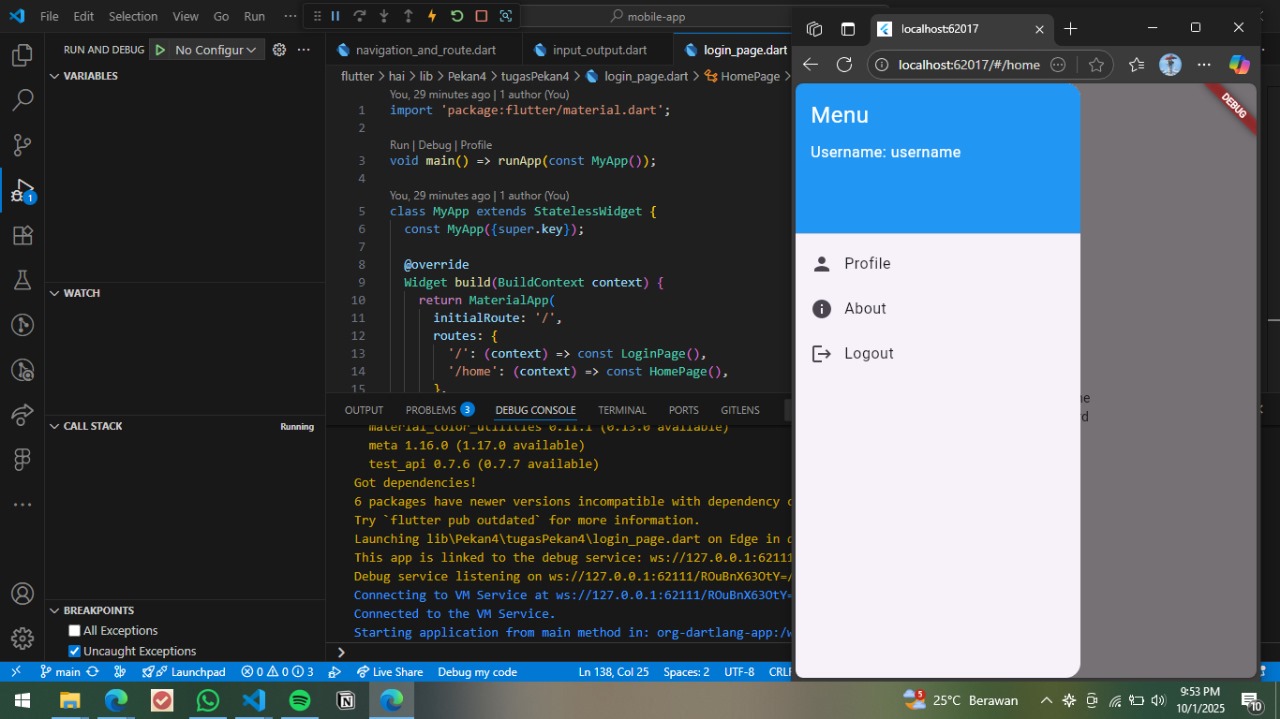Pause the debug session
This screenshot has height=719, width=1280.
[335, 16]
